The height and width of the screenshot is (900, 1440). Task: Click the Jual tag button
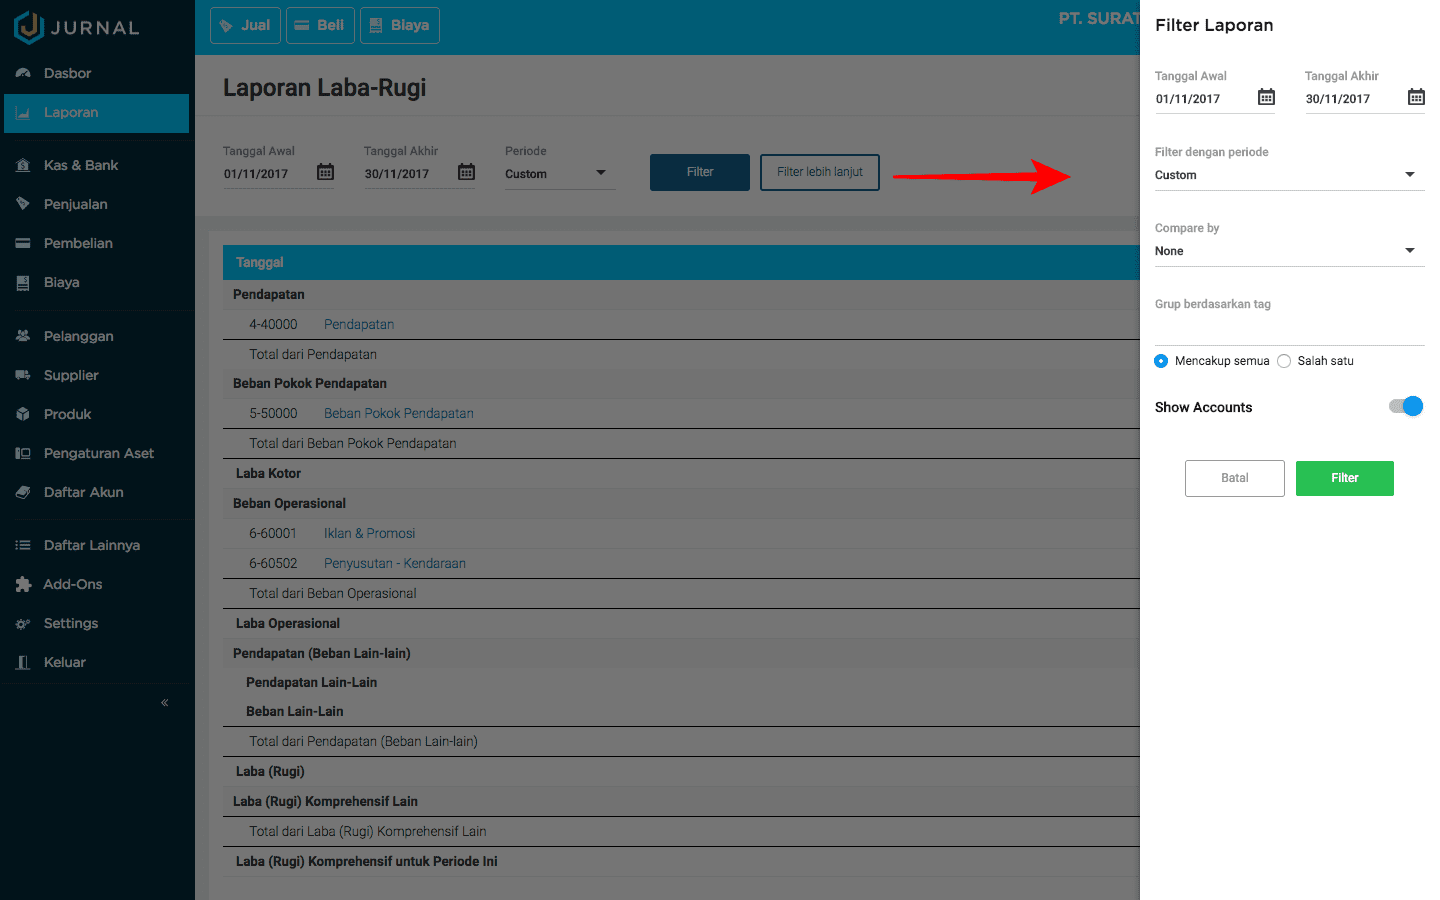coord(245,25)
